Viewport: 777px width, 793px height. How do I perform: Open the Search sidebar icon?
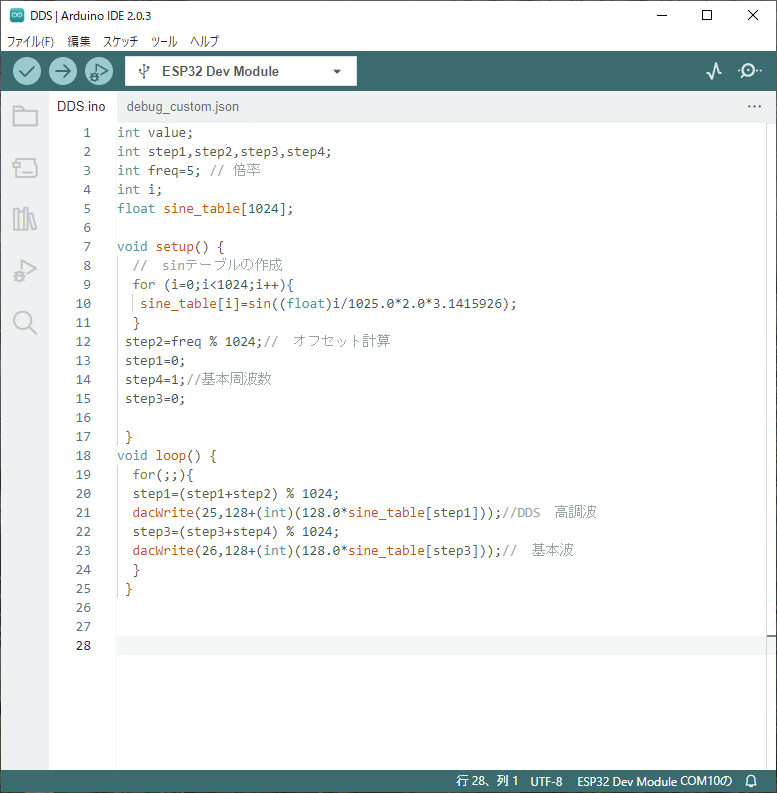coord(25,323)
